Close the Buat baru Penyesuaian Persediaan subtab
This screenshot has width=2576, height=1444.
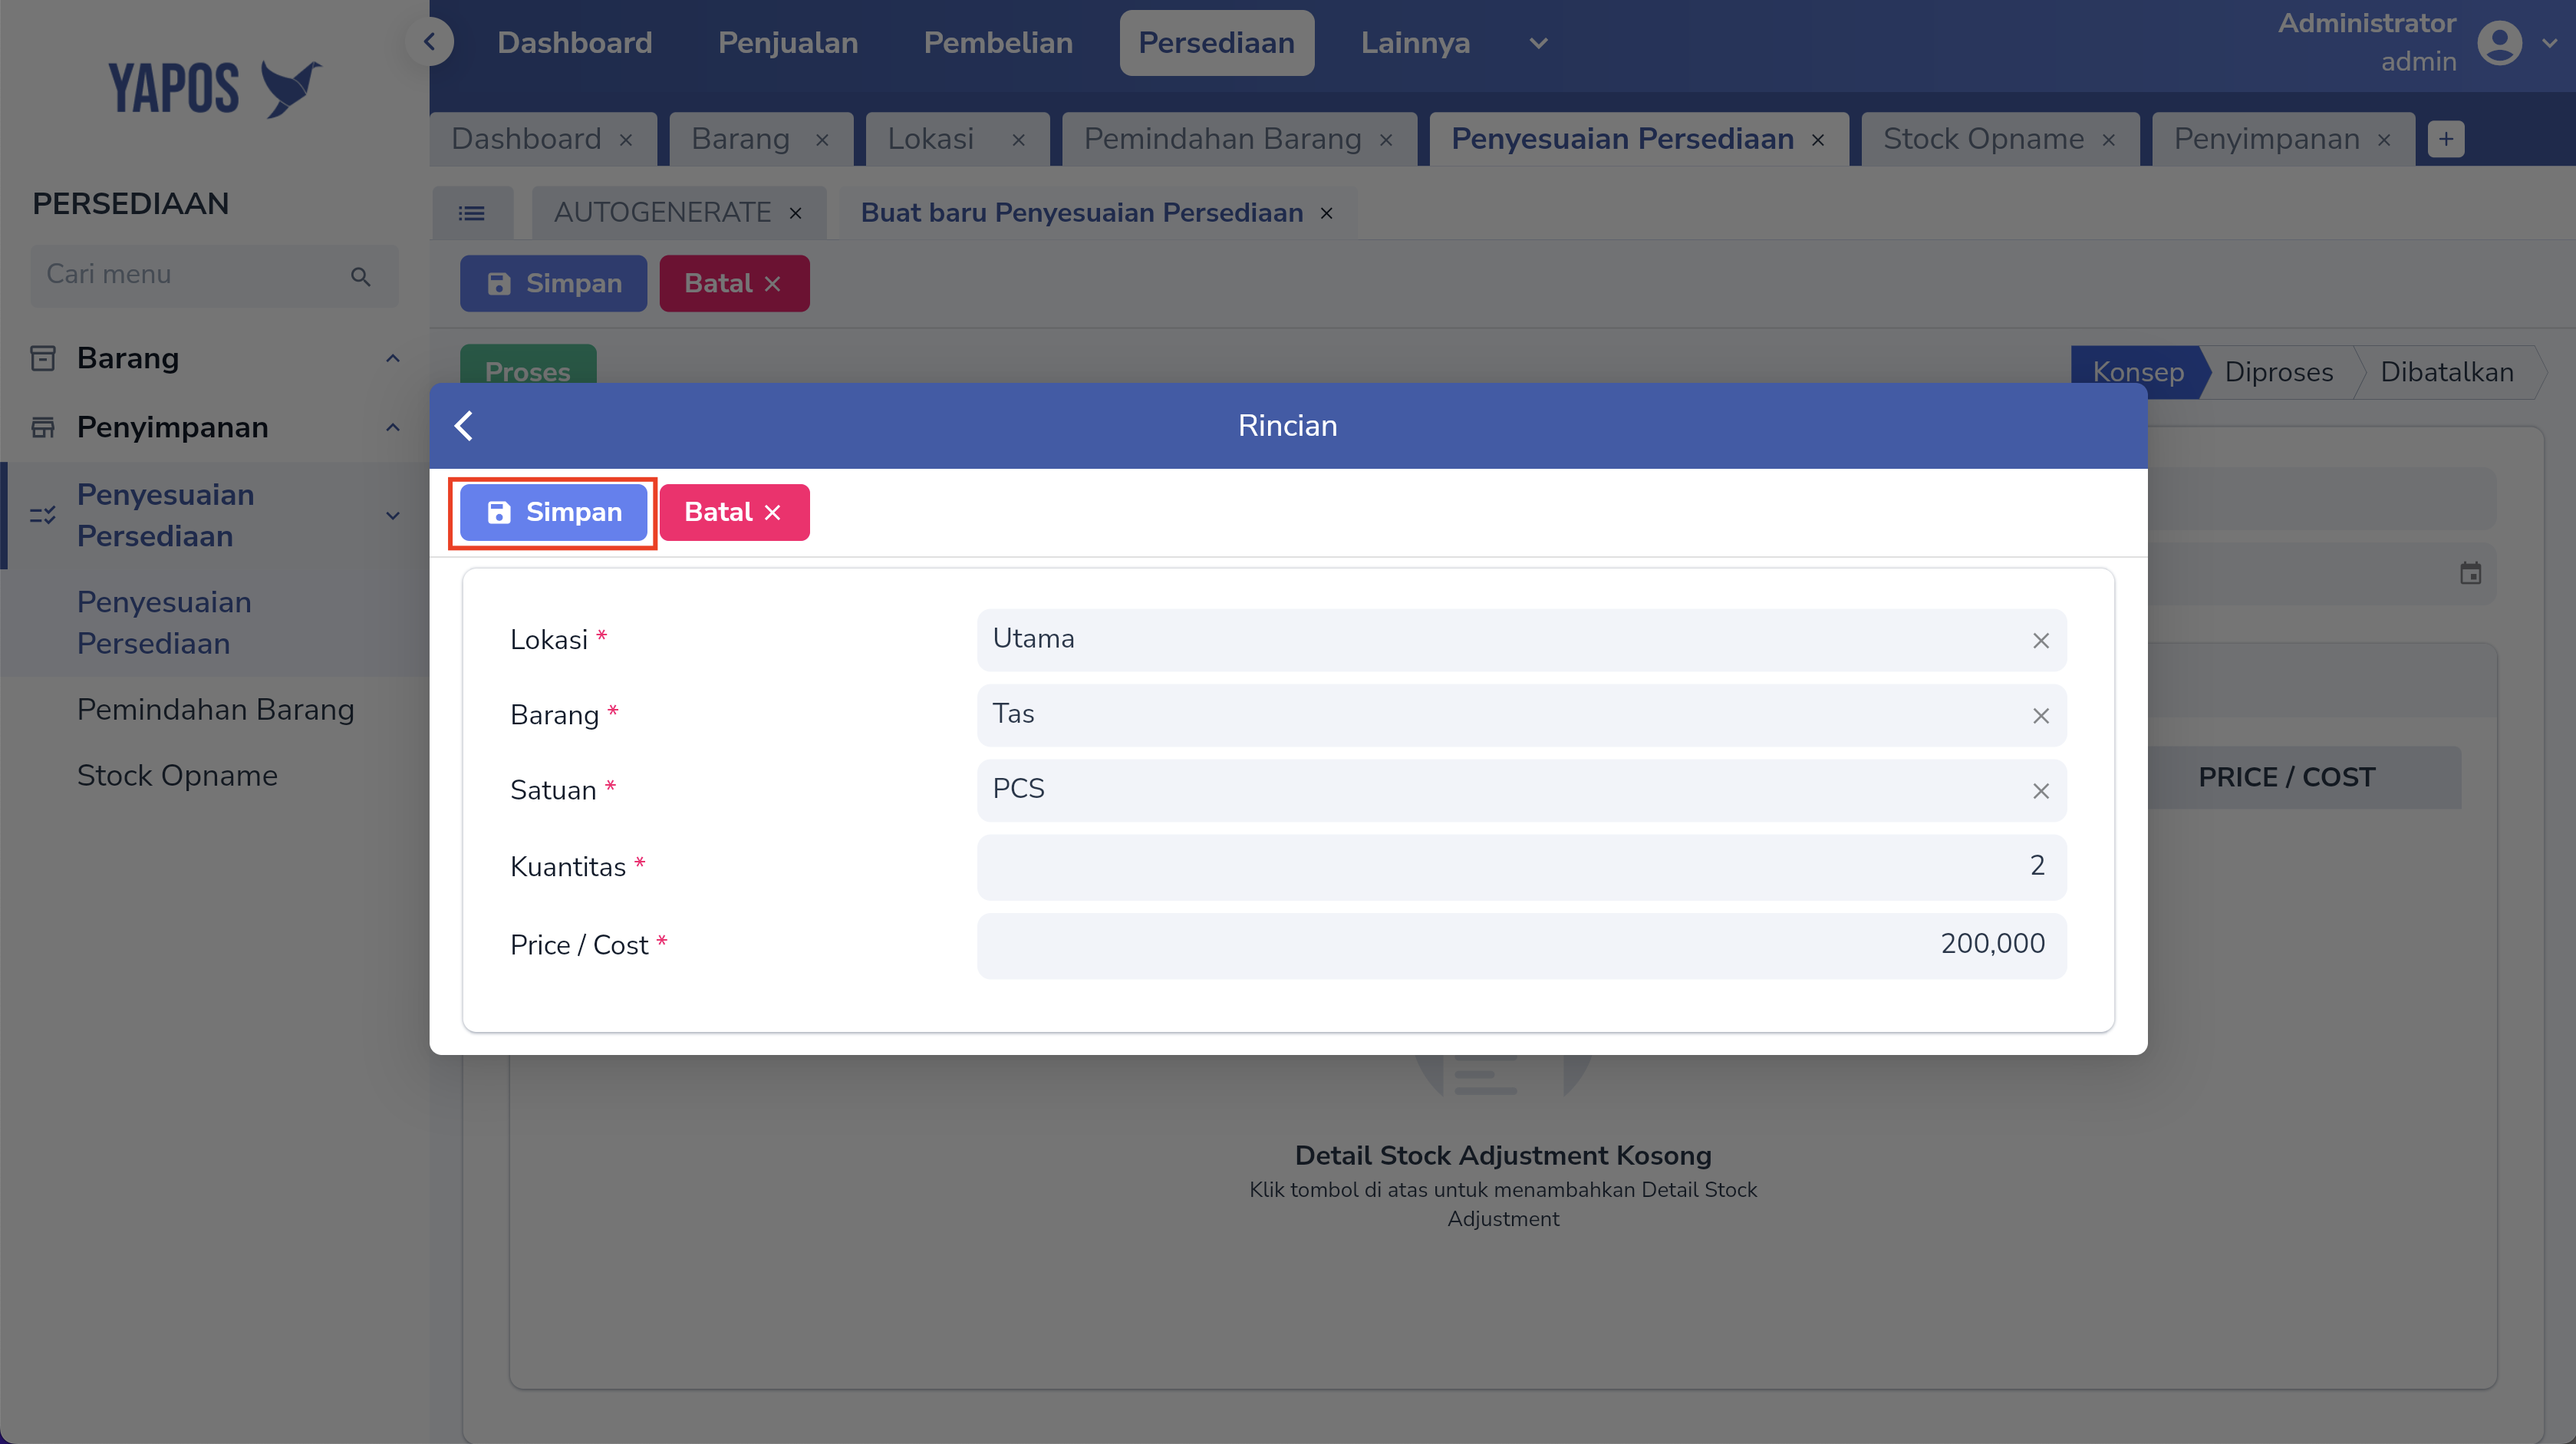click(x=1327, y=213)
